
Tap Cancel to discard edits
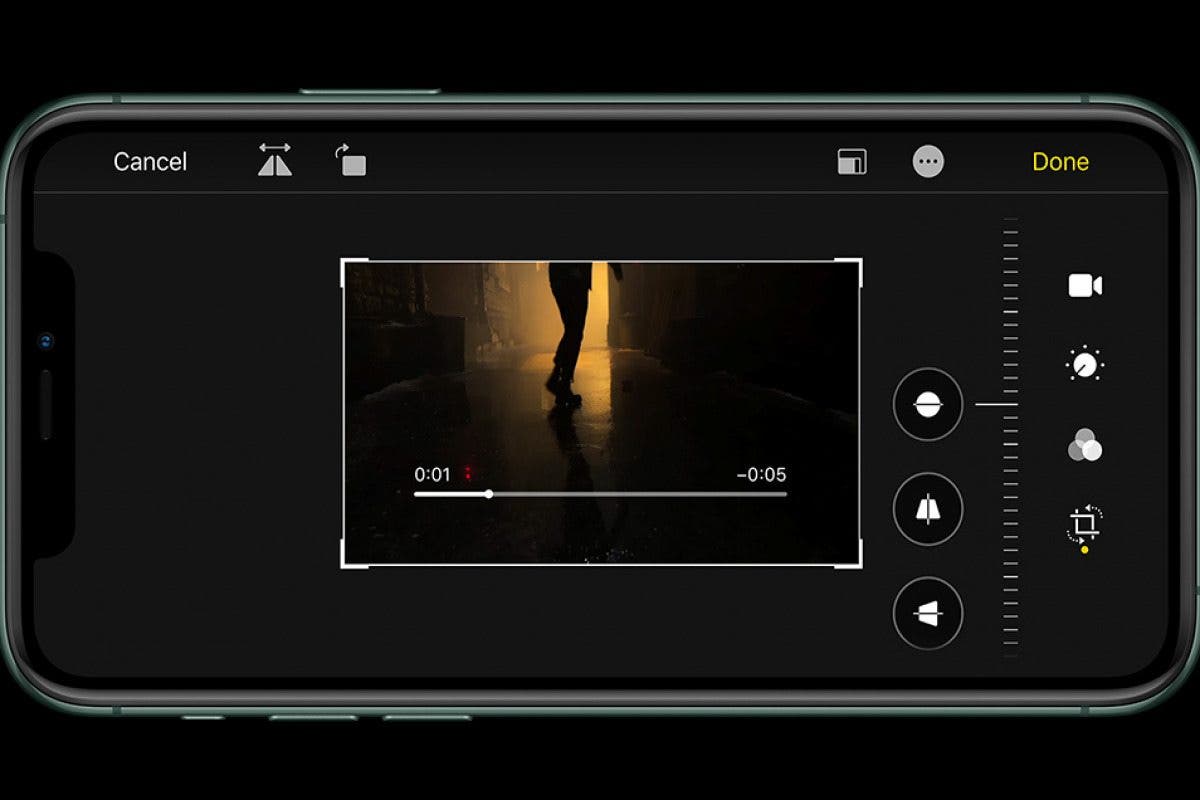151,161
